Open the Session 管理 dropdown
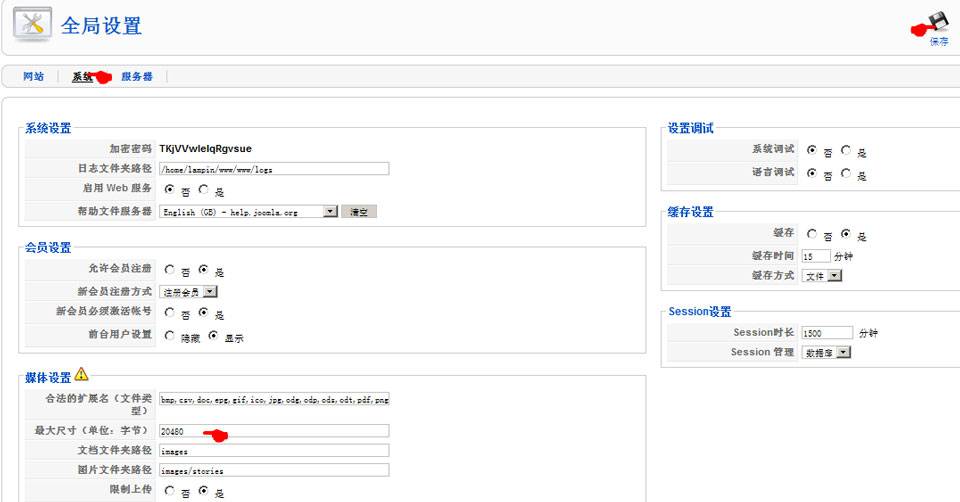The width and height of the screenshot is (960, 502). coord(844,352)
